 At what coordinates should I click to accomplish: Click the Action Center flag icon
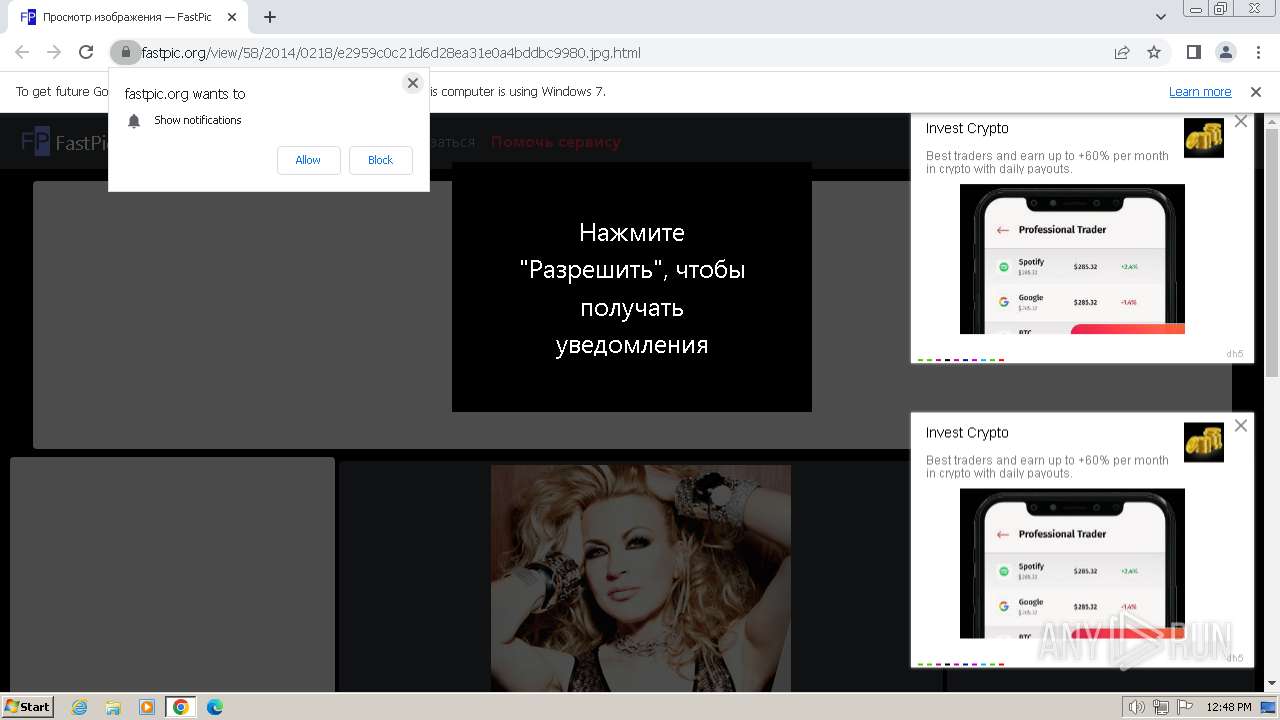point(1185,707)
